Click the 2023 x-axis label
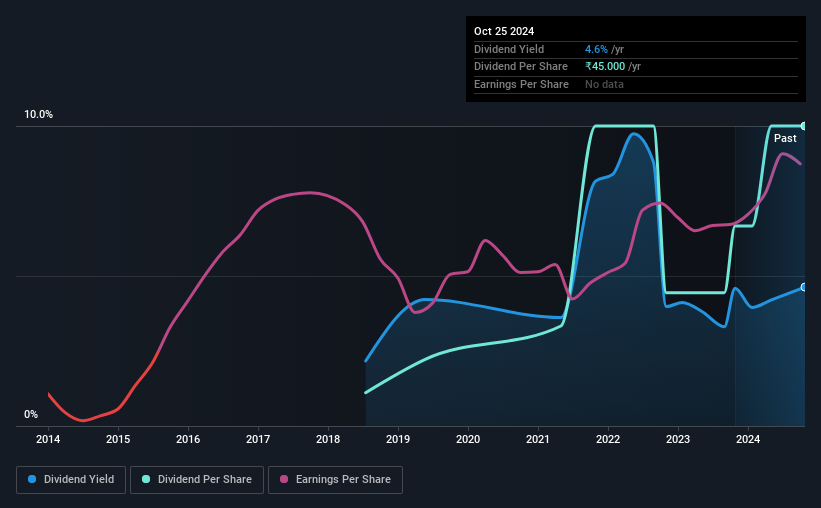Image resolution: width=821 pixels, height=508 pixels. pos(678,439)
